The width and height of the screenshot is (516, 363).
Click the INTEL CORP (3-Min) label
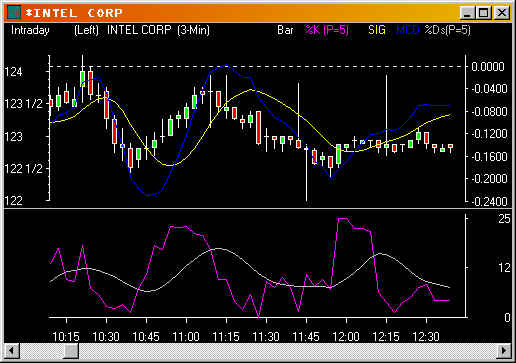(158, 30)
